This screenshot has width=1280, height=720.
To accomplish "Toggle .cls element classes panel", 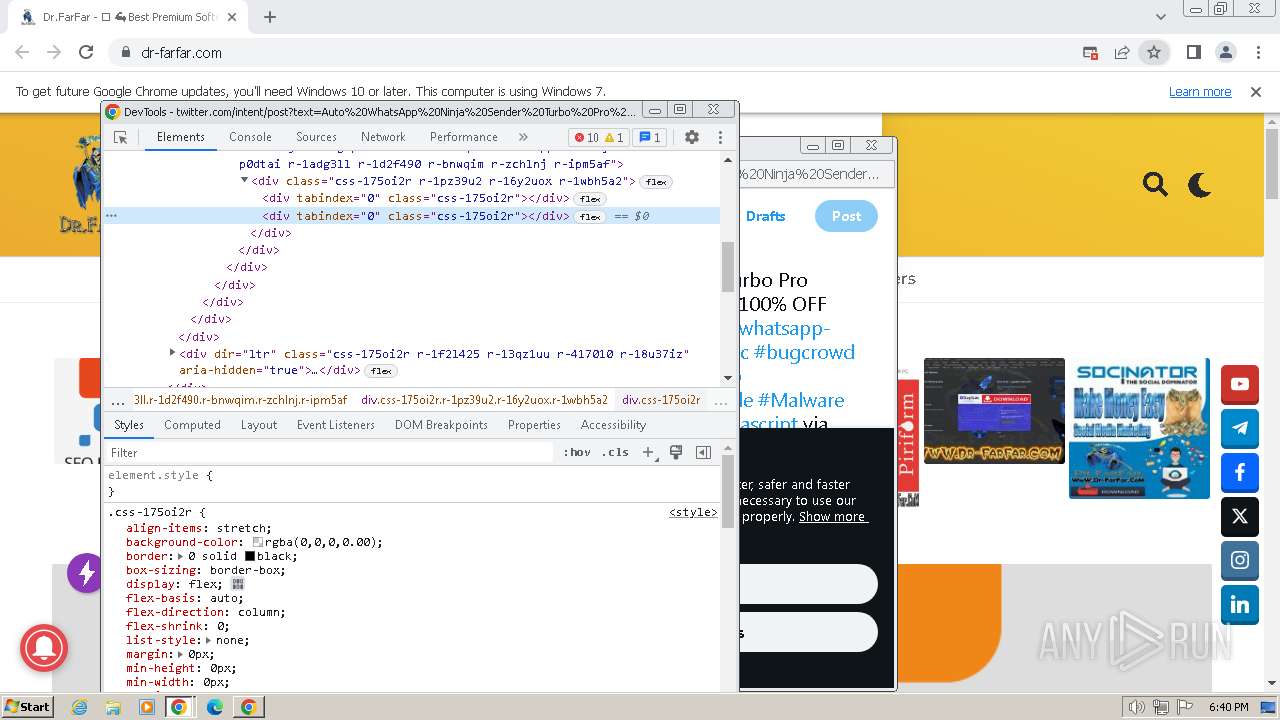I will tap(615, 452).
